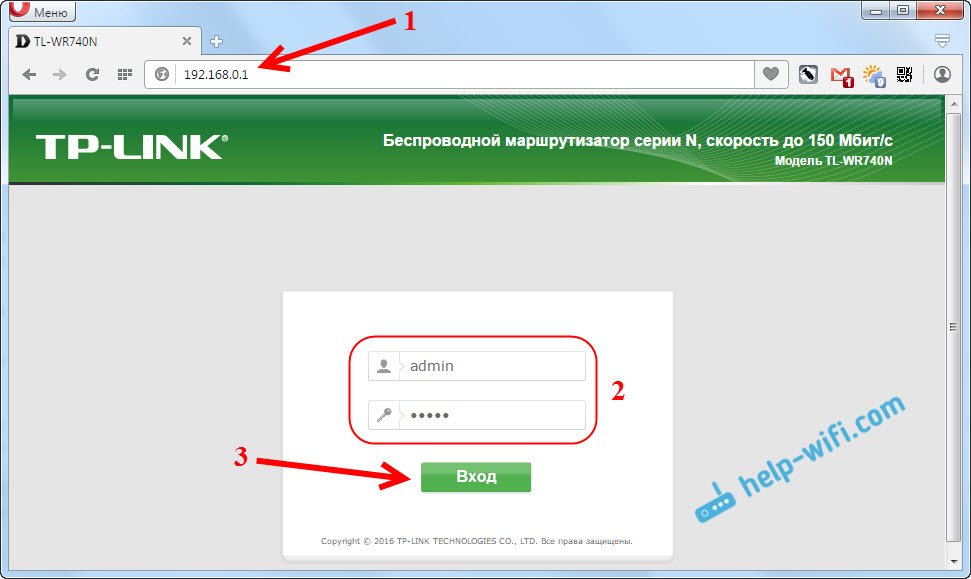Focus the password field with dots
The image size is (971, 579).
pyautogui.click(x=477, y=415)
